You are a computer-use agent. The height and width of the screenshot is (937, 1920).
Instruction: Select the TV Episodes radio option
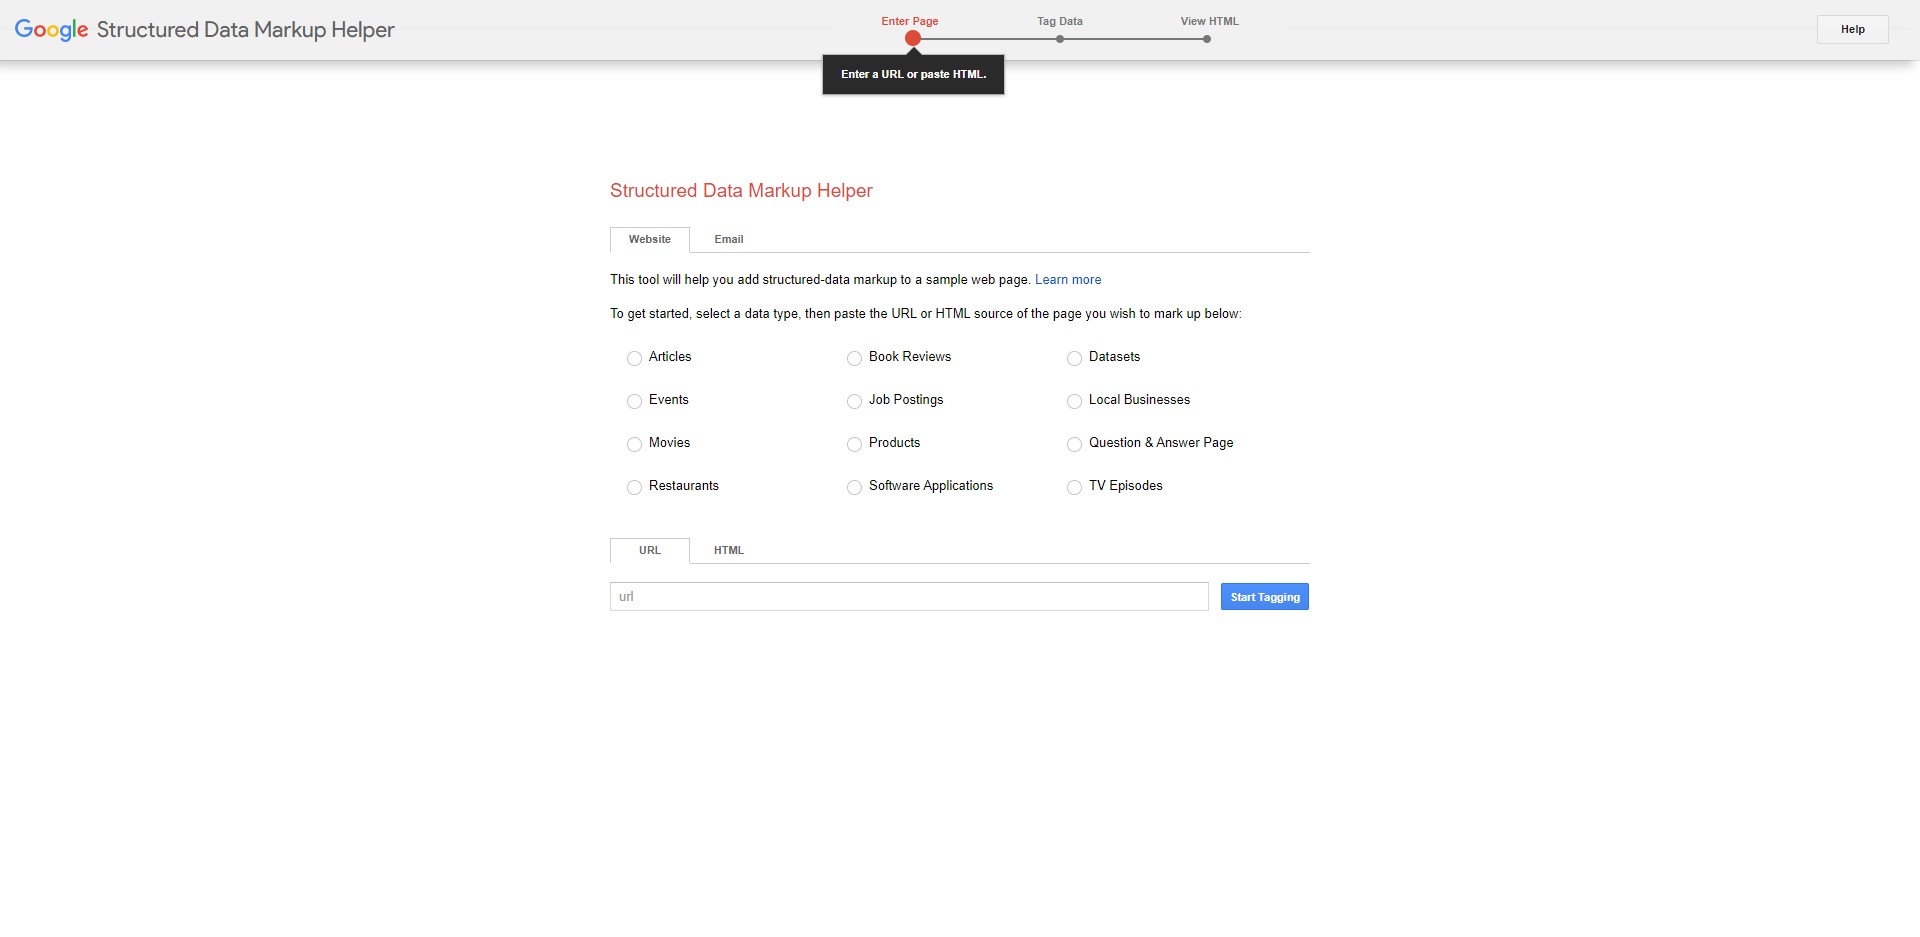tap(1074, 487)
